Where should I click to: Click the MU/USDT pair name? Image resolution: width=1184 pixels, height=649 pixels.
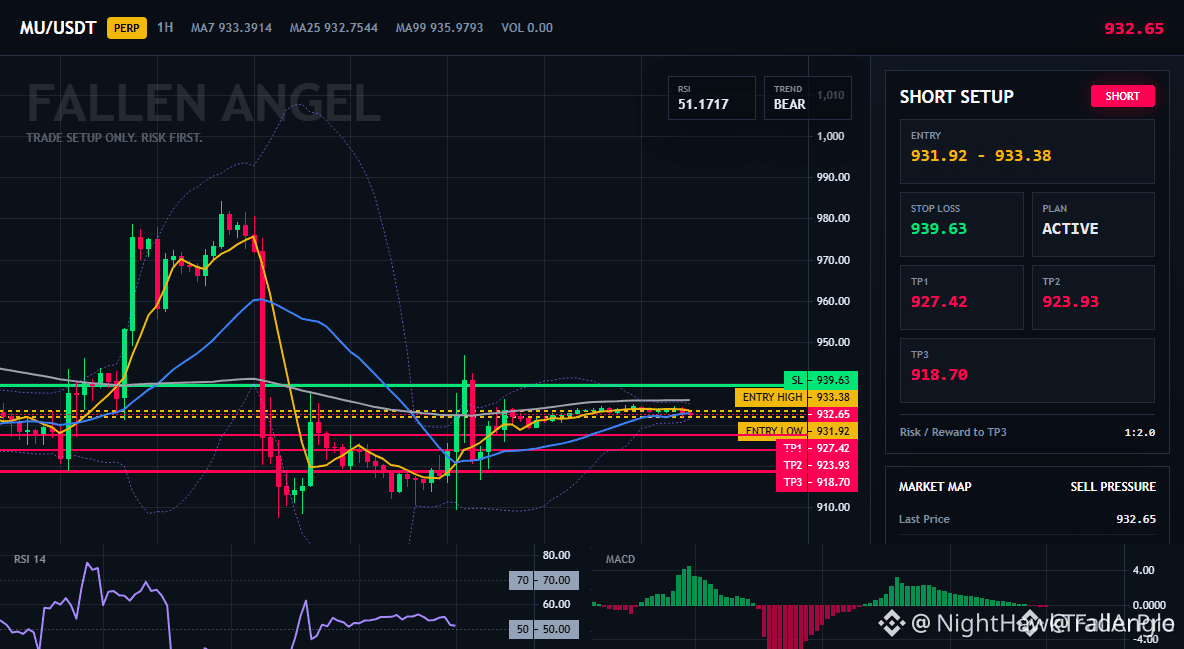click(x=58, y=28)
